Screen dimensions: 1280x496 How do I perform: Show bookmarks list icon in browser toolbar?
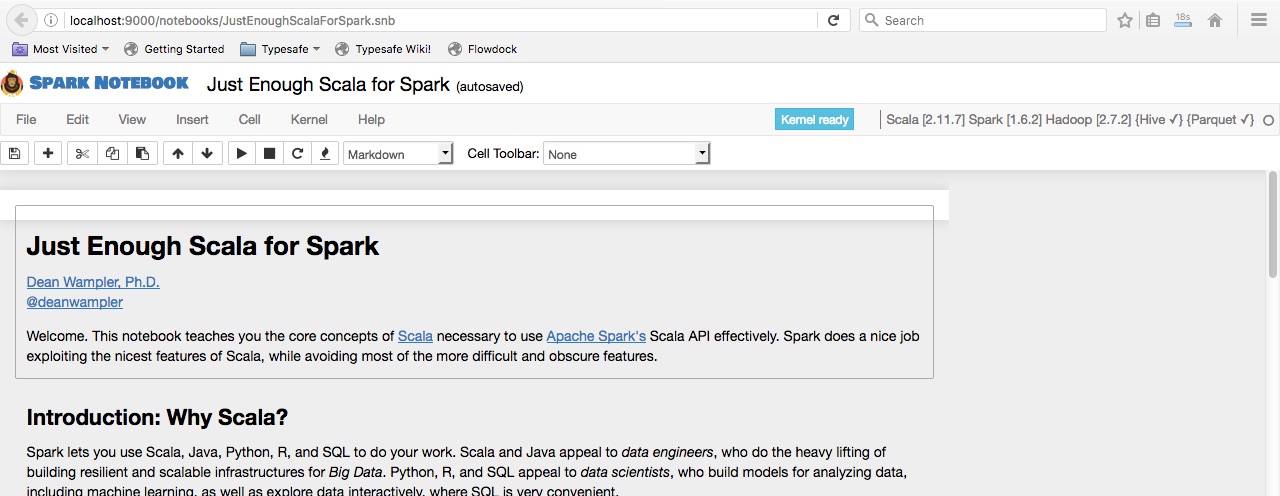[1153, 20]
